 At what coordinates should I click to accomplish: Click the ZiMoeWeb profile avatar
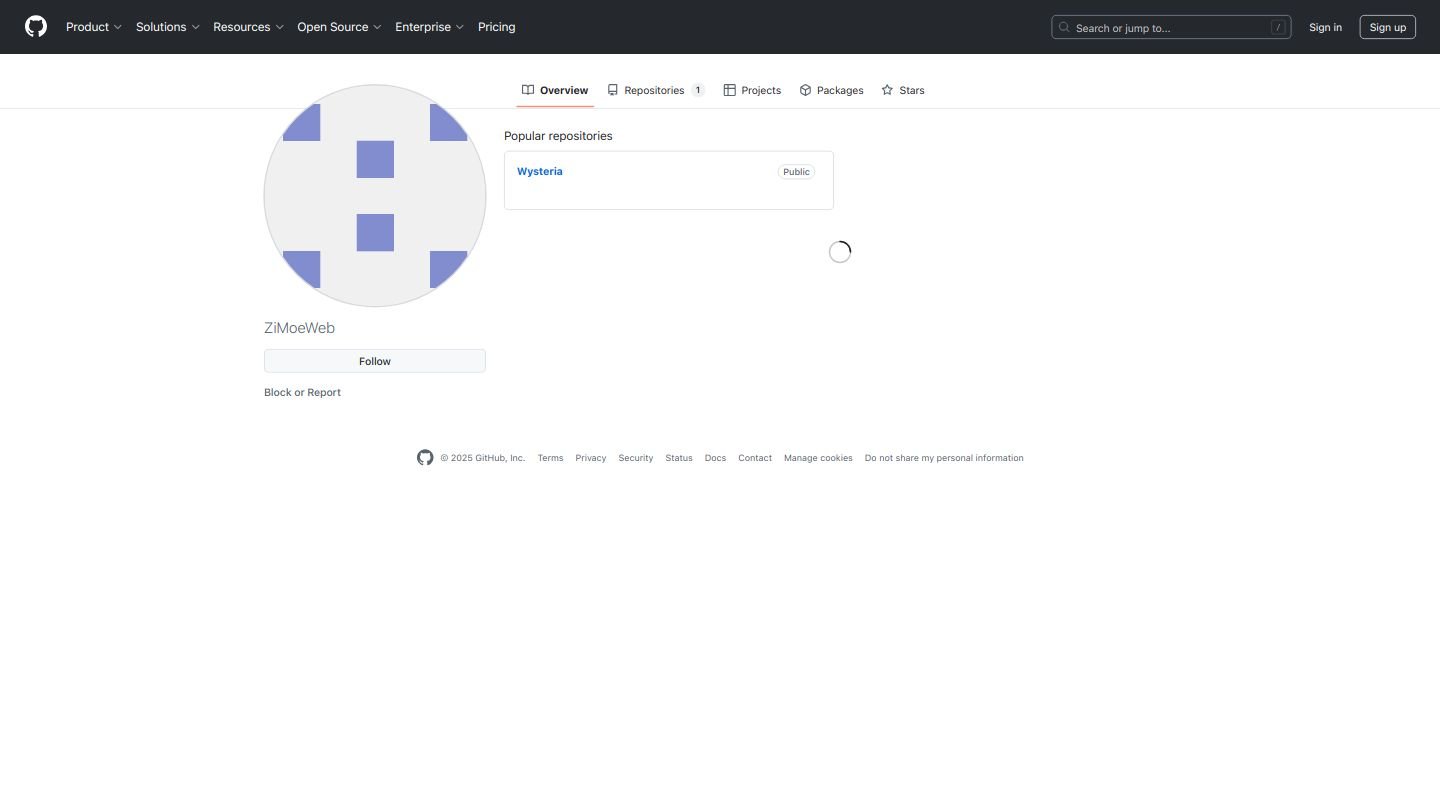coord(375,195)
